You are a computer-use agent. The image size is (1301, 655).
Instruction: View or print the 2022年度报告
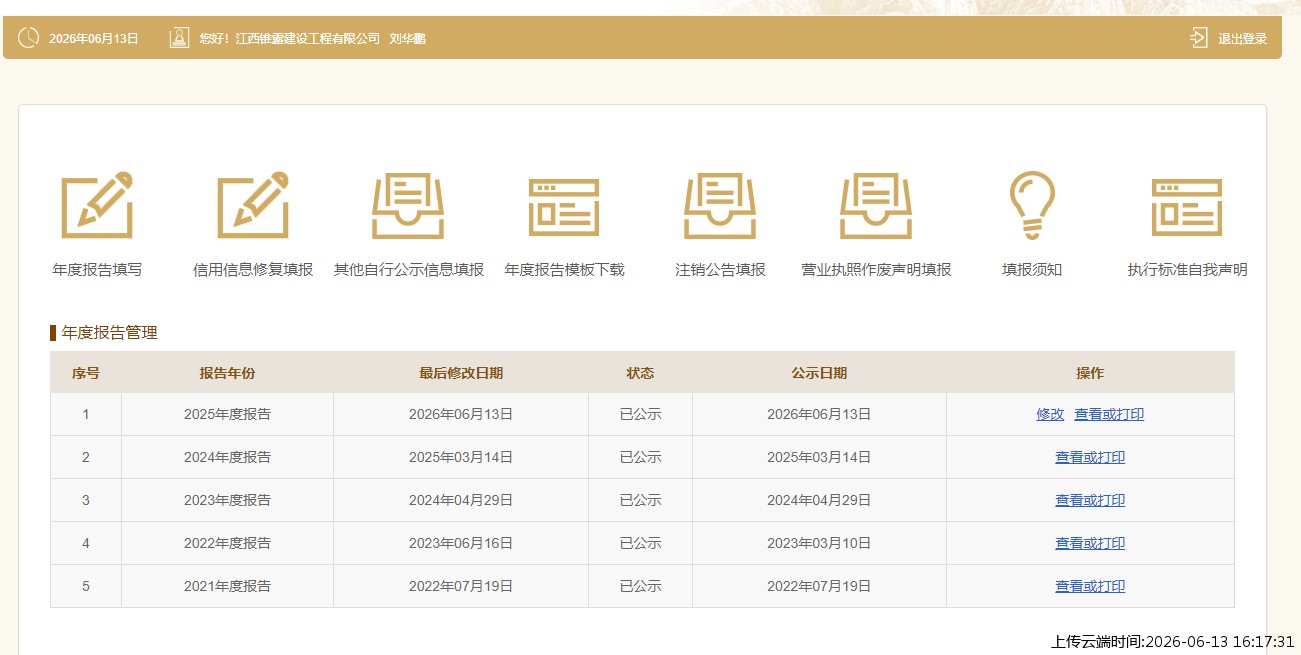coord(1090,543)
